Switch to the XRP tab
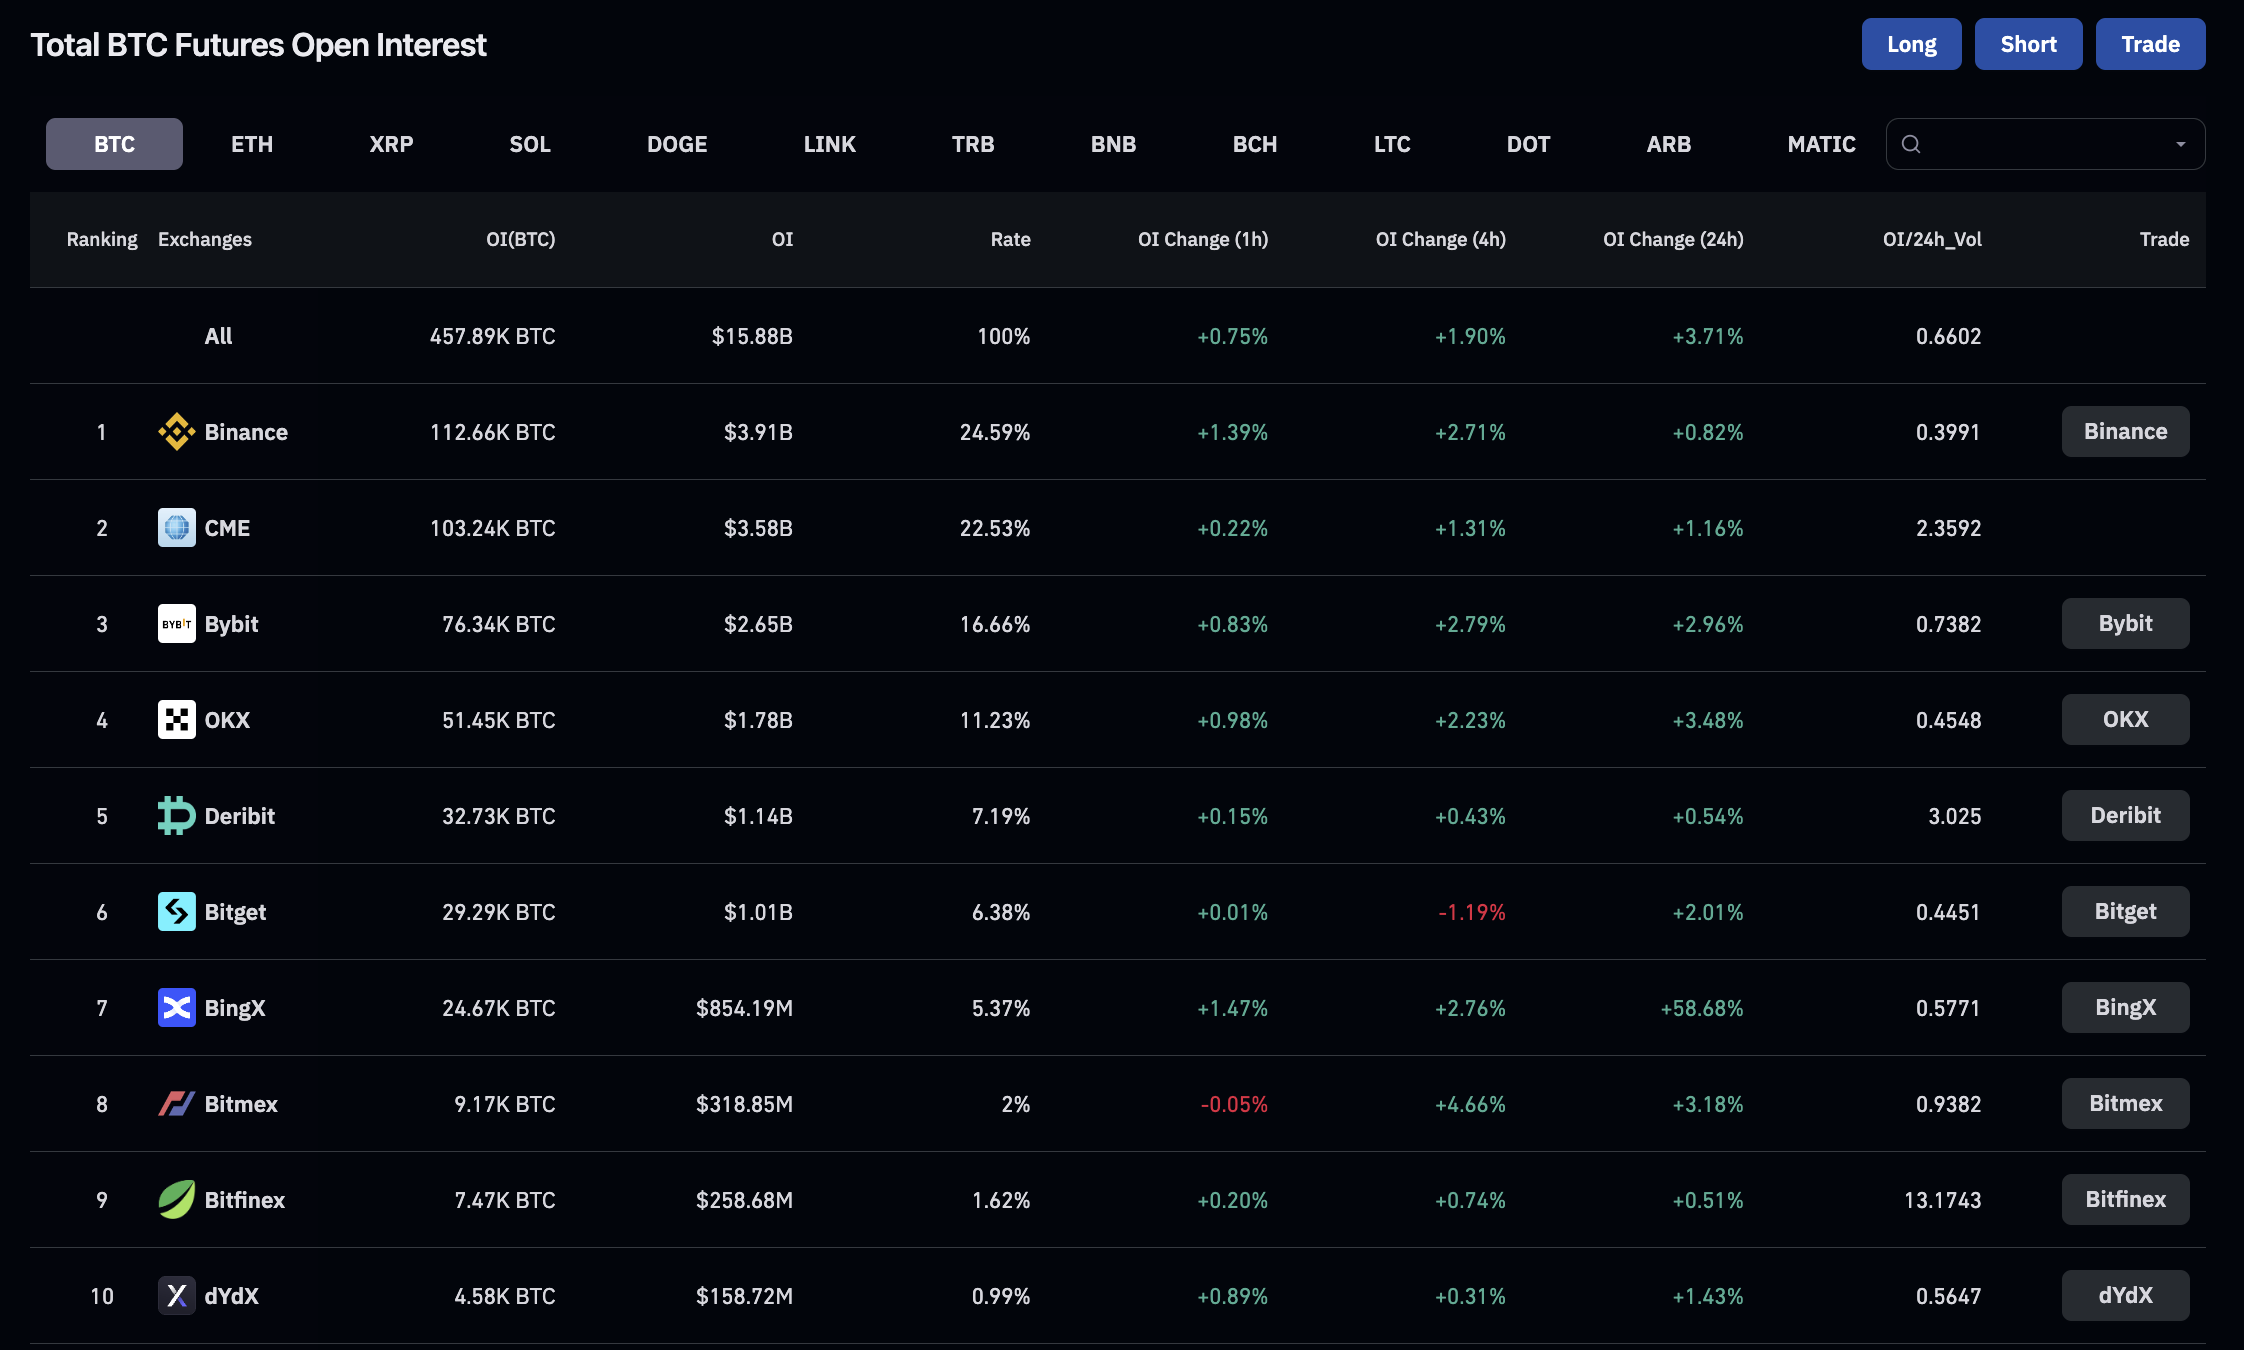 tap(391, 144)
